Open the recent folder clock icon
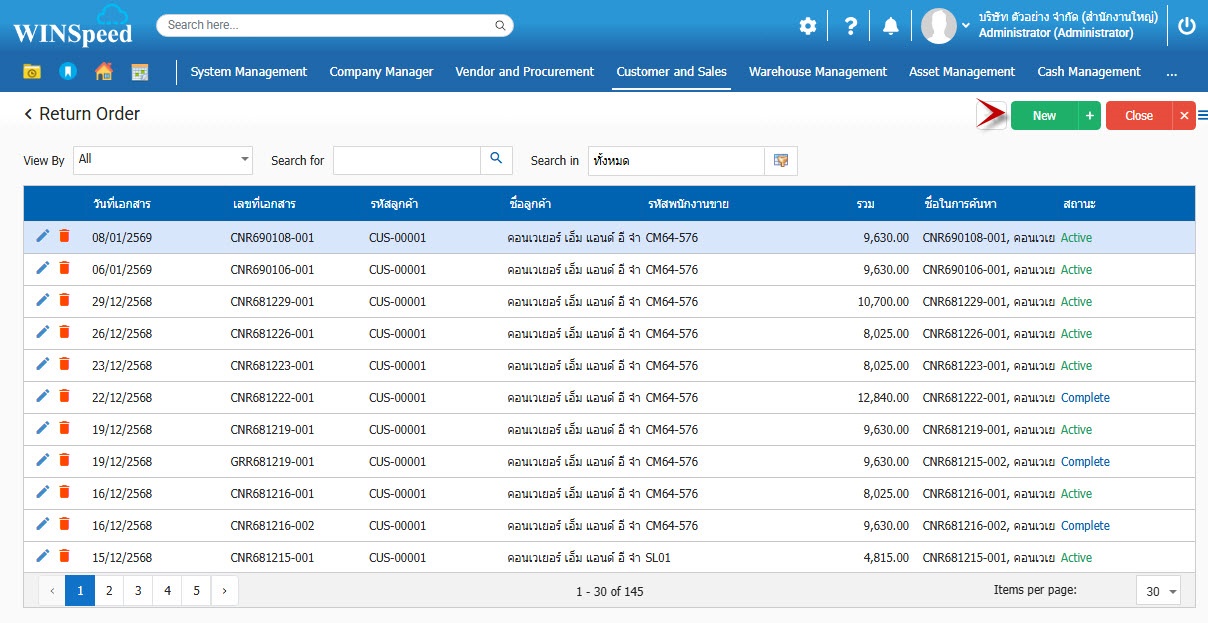1208x623 pixels. 32,72
